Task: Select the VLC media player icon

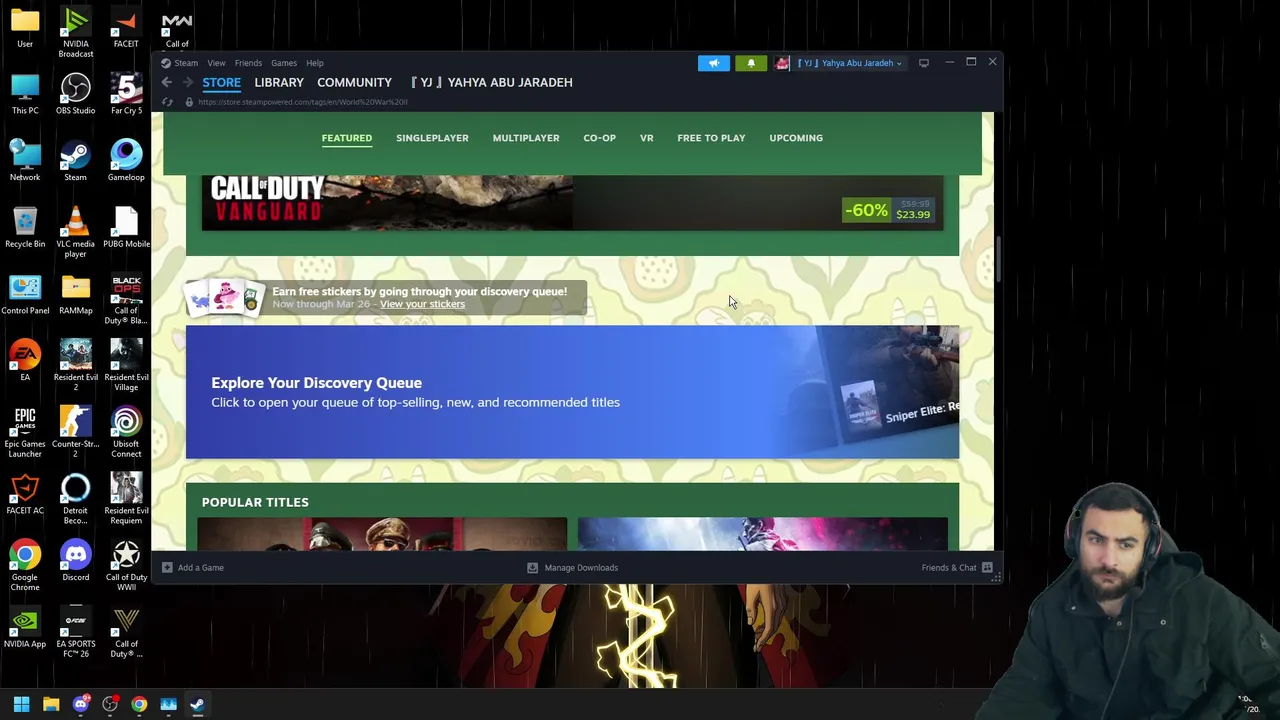Action: point(75,233)
